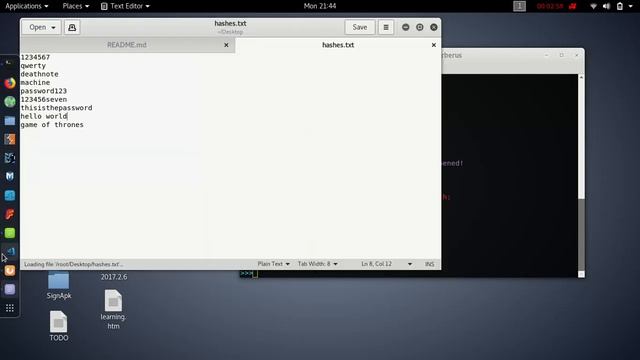640x360 pixels.
Task: Open the text editor hamburger menu
Action: click(386, 27)
